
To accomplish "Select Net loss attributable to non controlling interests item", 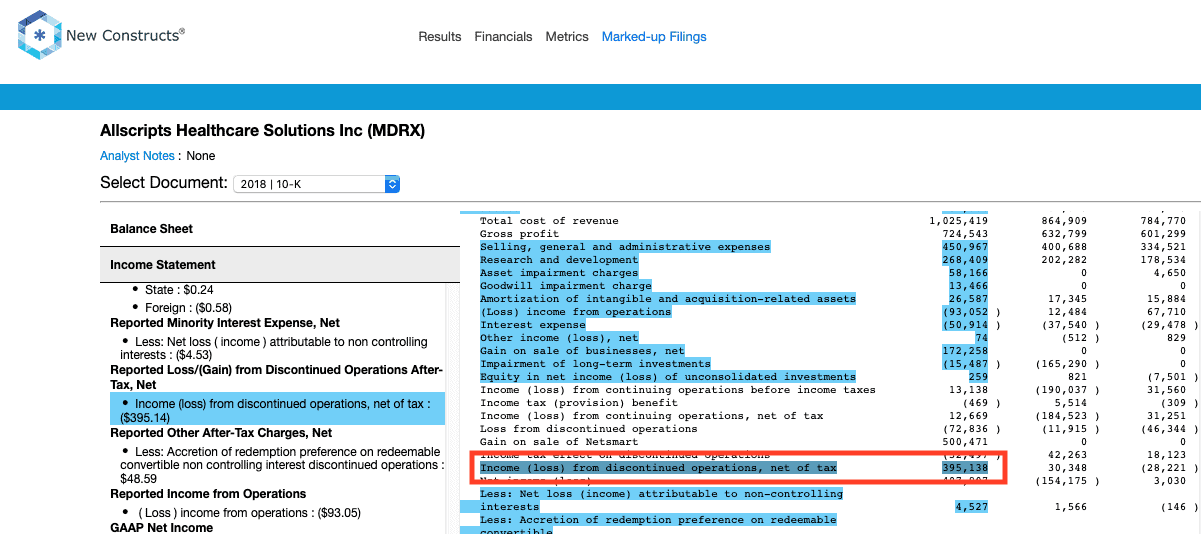I will [274, 348].
